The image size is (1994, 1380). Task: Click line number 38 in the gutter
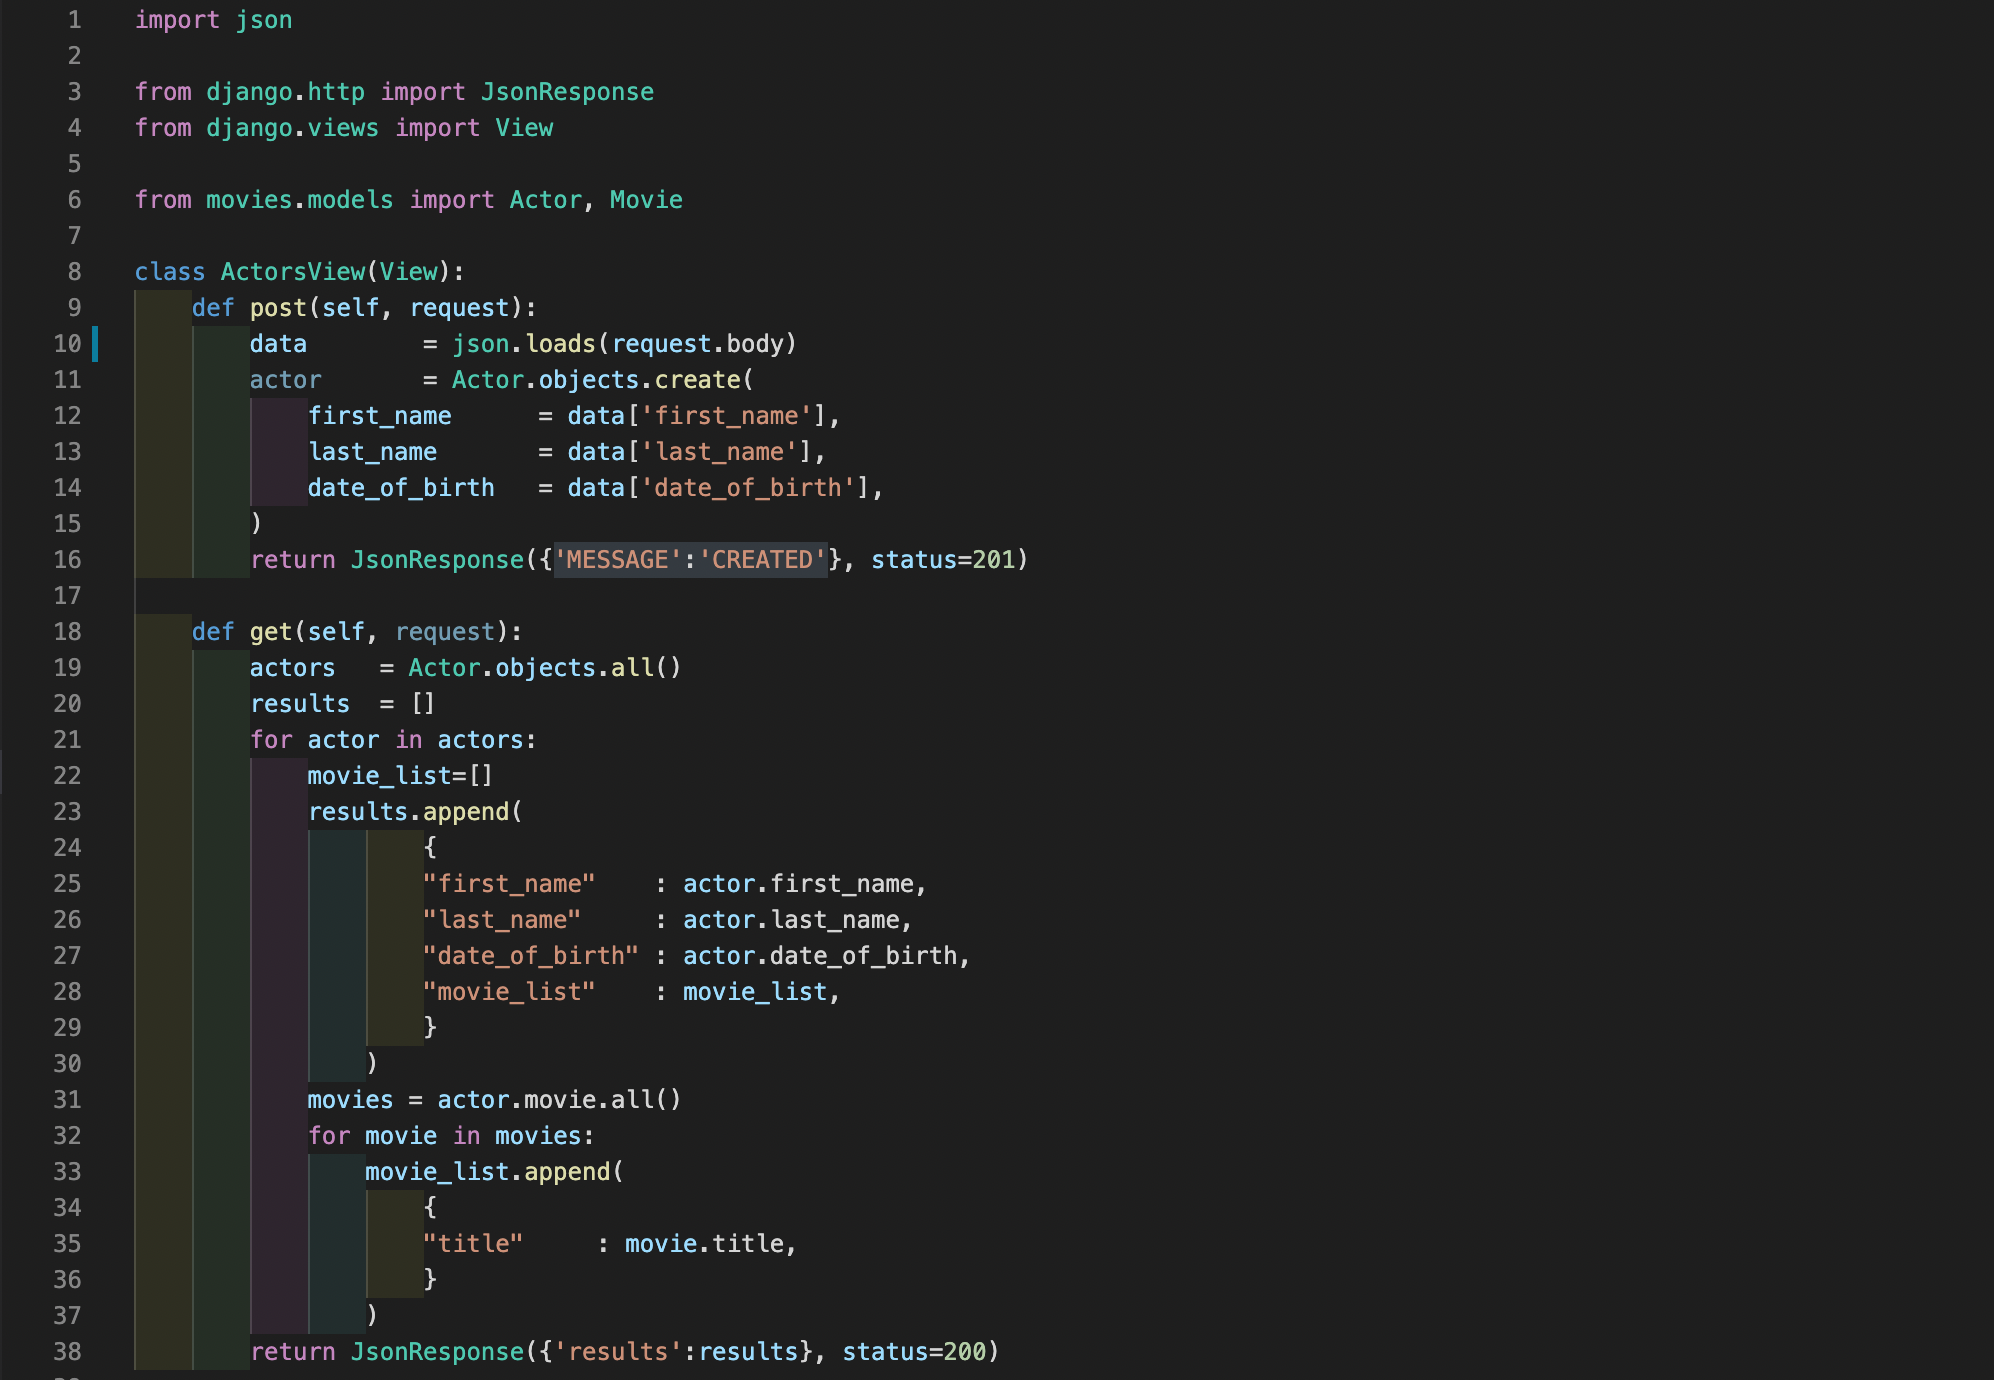(x=67, y=1352)
